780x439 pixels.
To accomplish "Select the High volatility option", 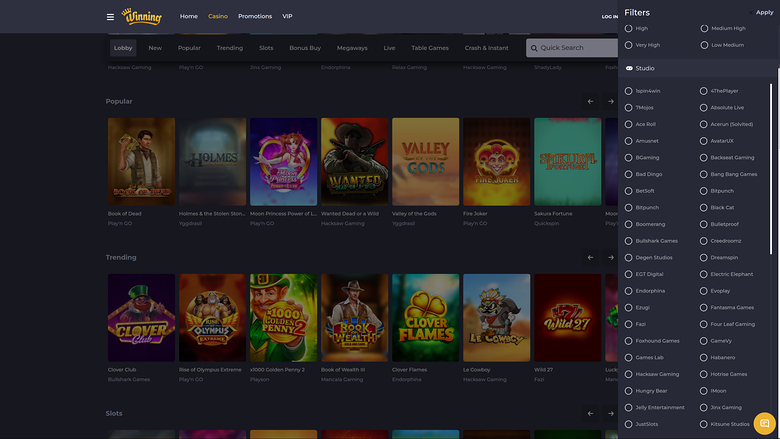I will [x=629, y=28].
